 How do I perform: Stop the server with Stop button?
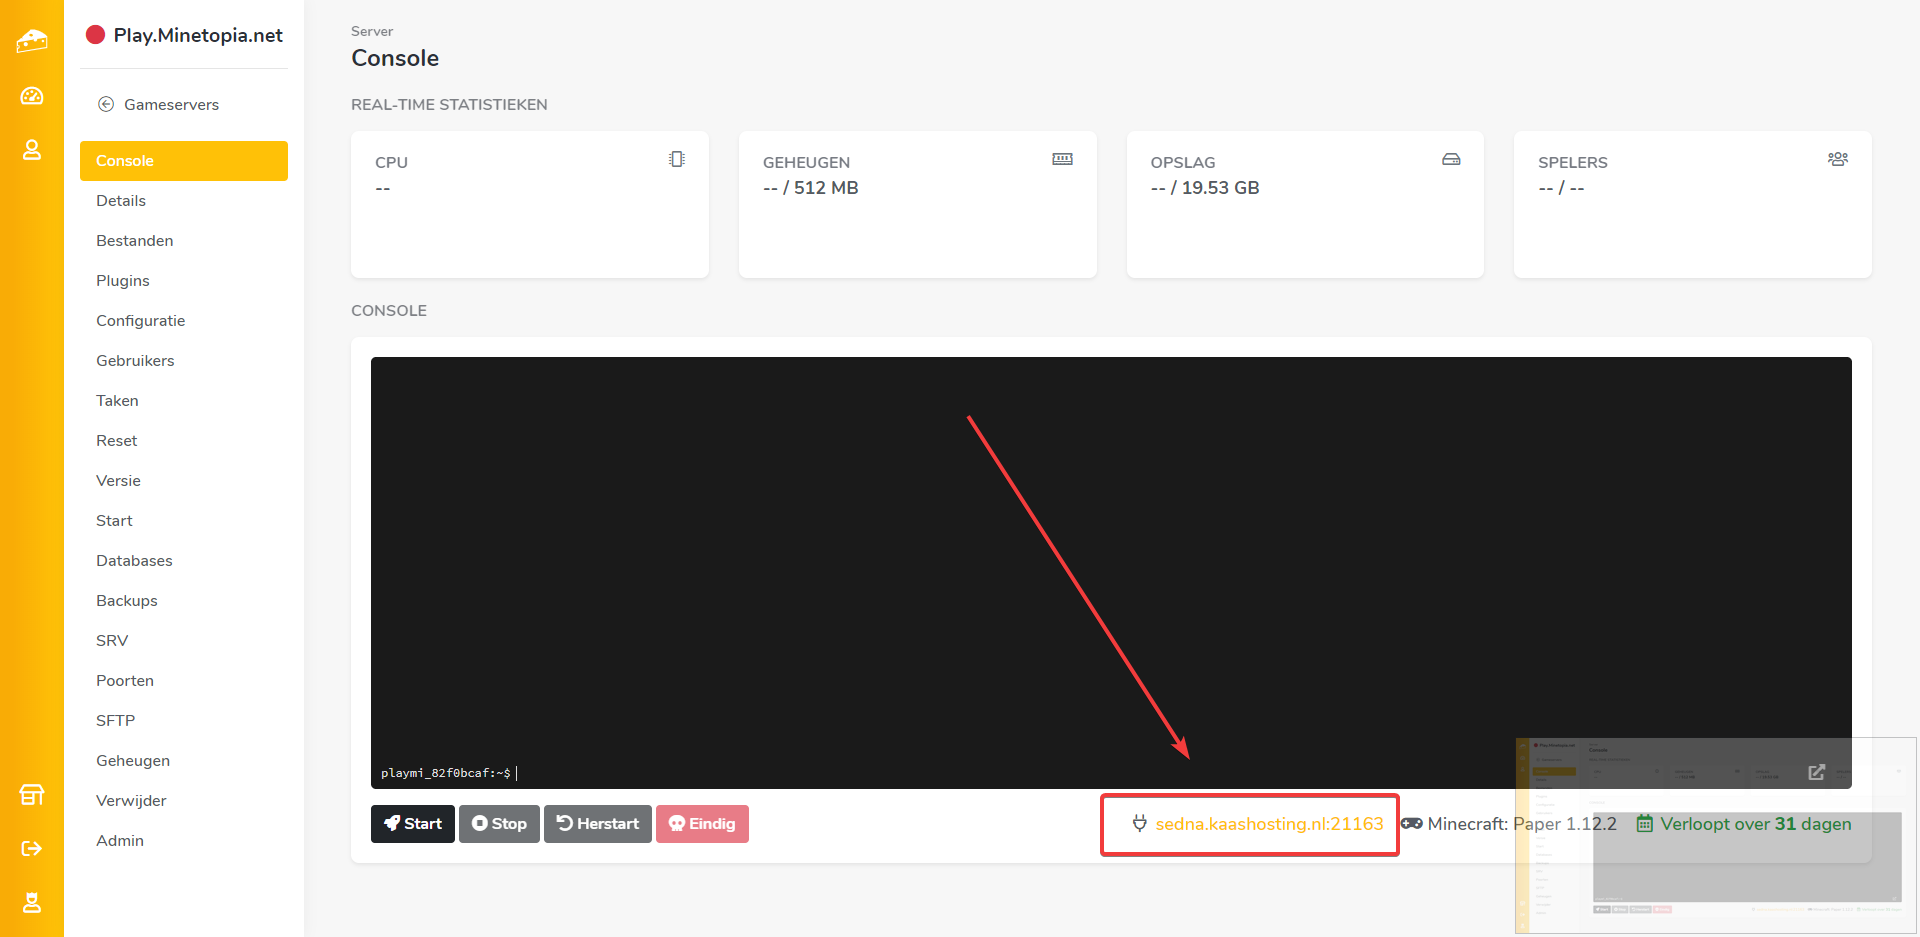tap(499, 824)
